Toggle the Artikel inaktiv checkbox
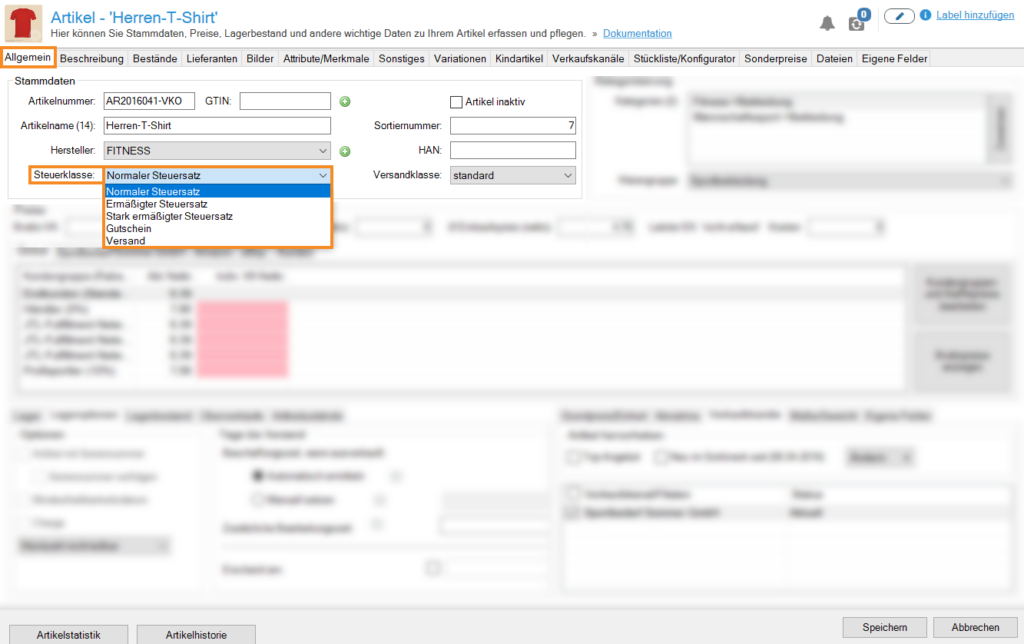1024x644 pixels. [457, 101]
